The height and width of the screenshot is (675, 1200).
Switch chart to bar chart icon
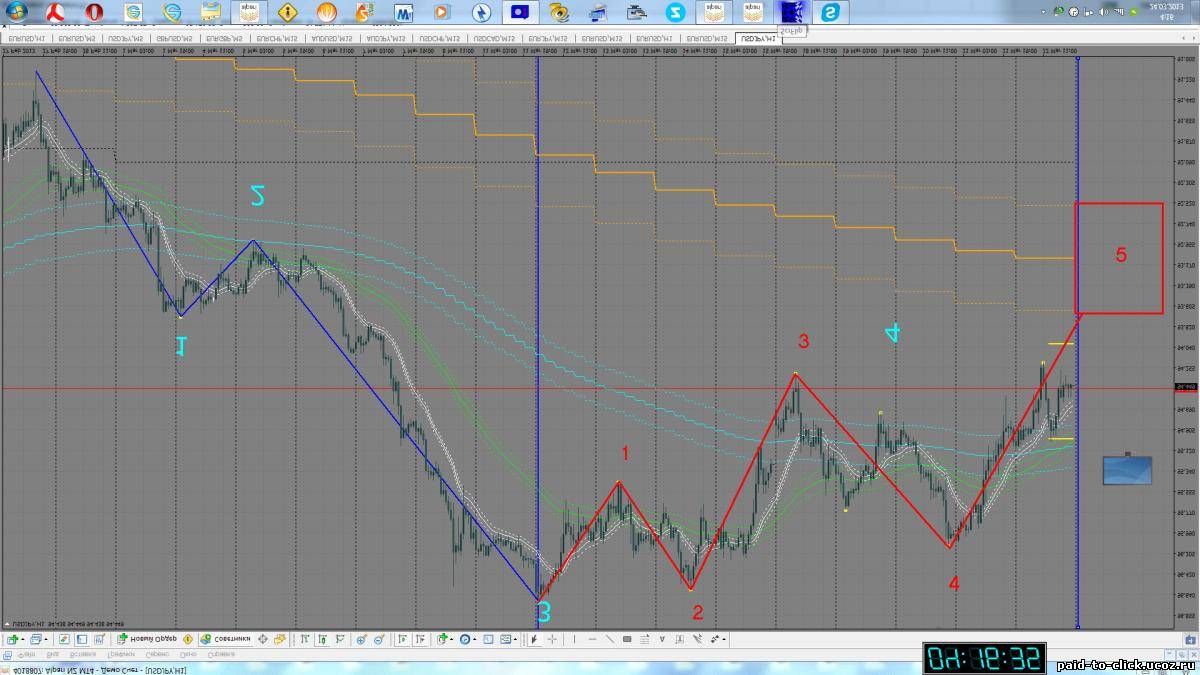point(304,639)
